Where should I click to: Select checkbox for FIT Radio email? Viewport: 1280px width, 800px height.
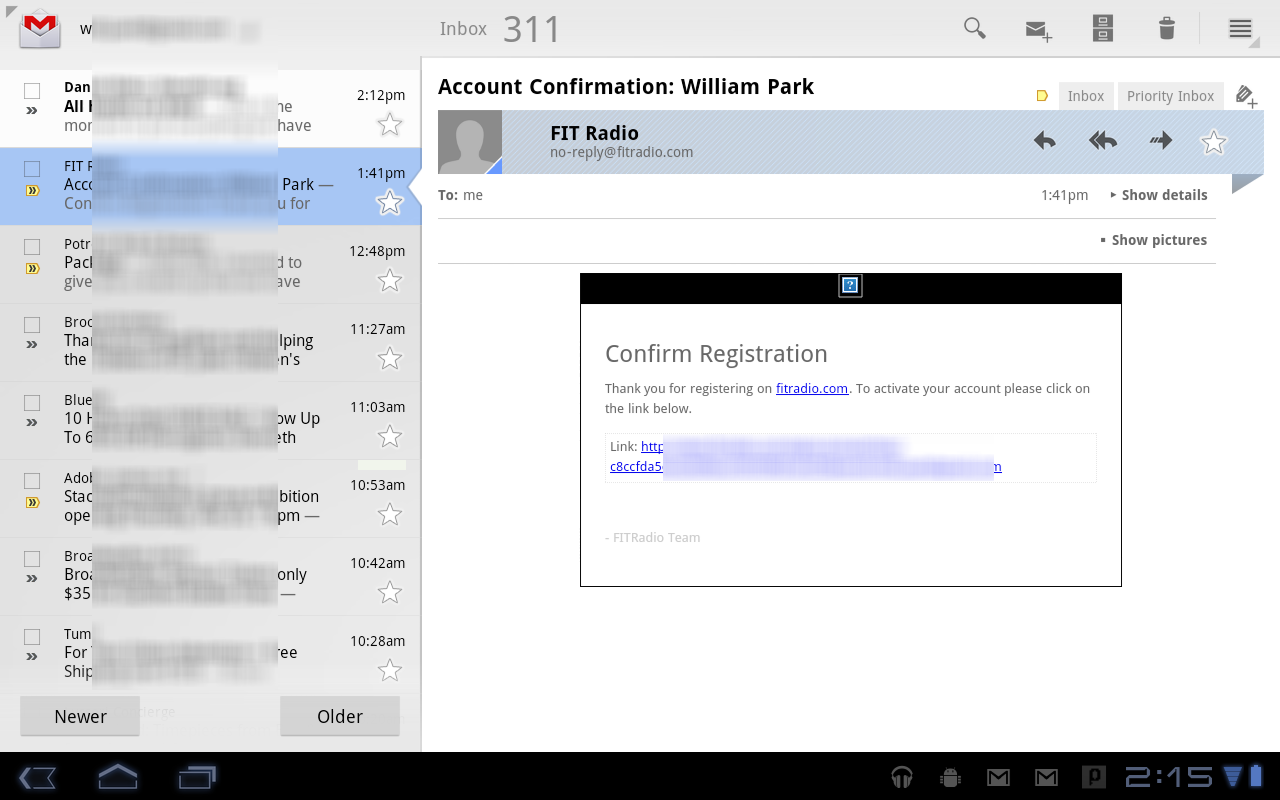(32, 168)
